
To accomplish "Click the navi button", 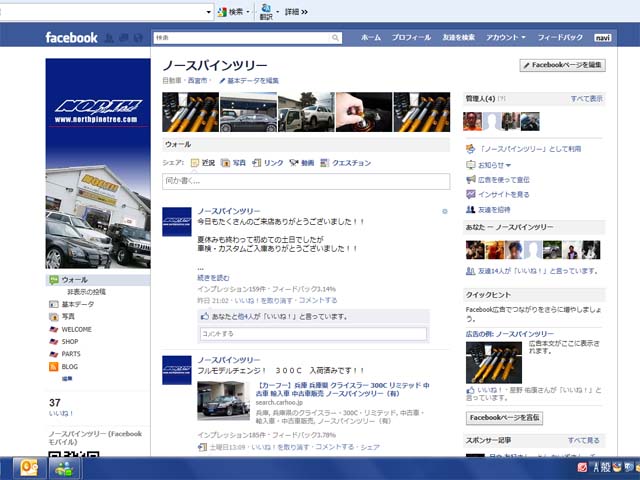I will (x=602, y=38).
